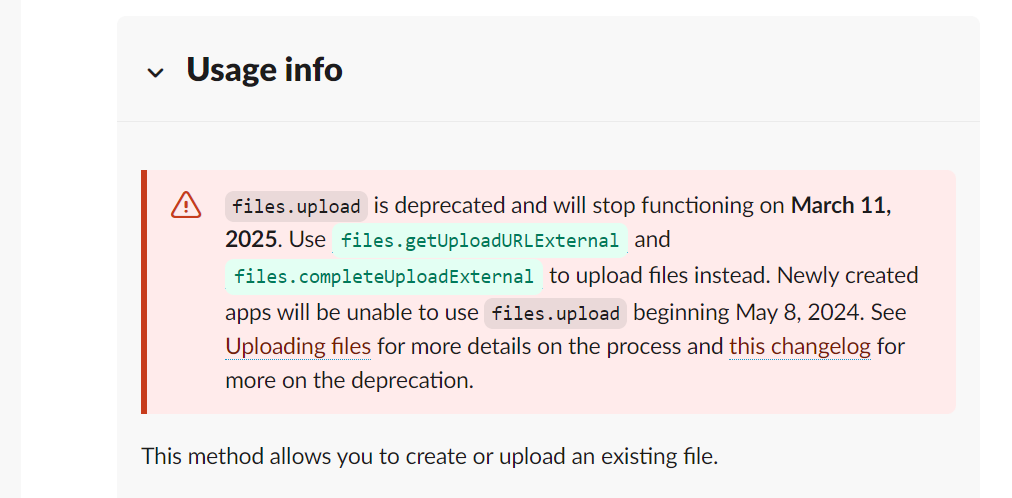Image resolution: width=1012 pixels, height=498 pixels.
Task: Open the this changelog link
Action: tap(800, 347)
